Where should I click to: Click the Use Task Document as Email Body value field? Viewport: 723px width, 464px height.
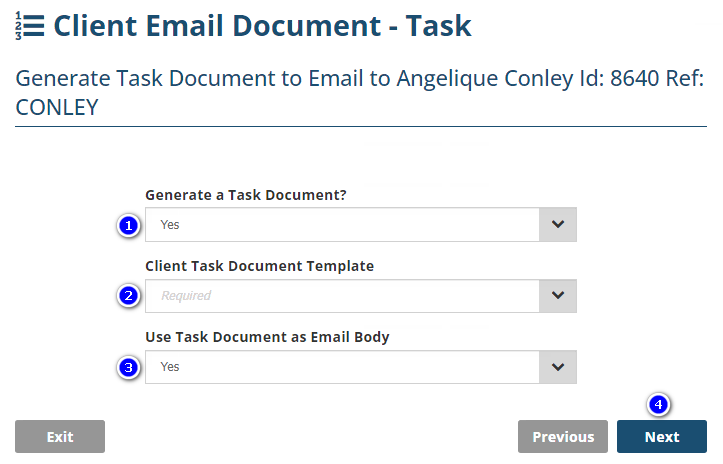point(342,367)
